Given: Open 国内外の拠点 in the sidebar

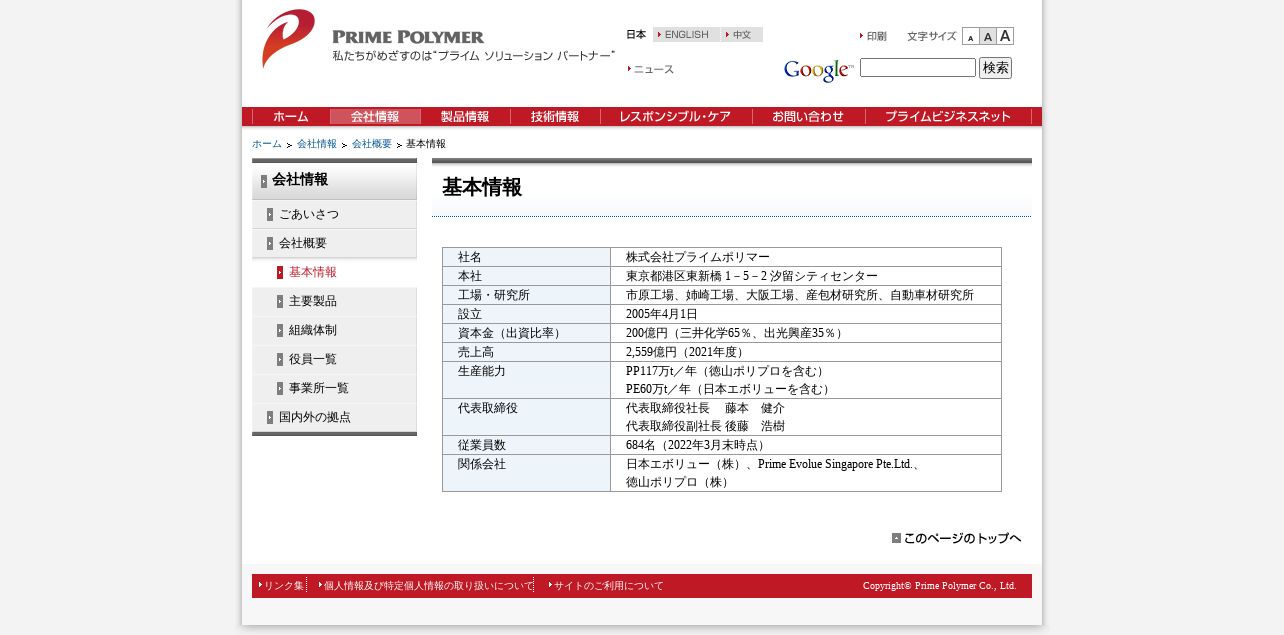Looking at the screenshot, I should [334, 417].
